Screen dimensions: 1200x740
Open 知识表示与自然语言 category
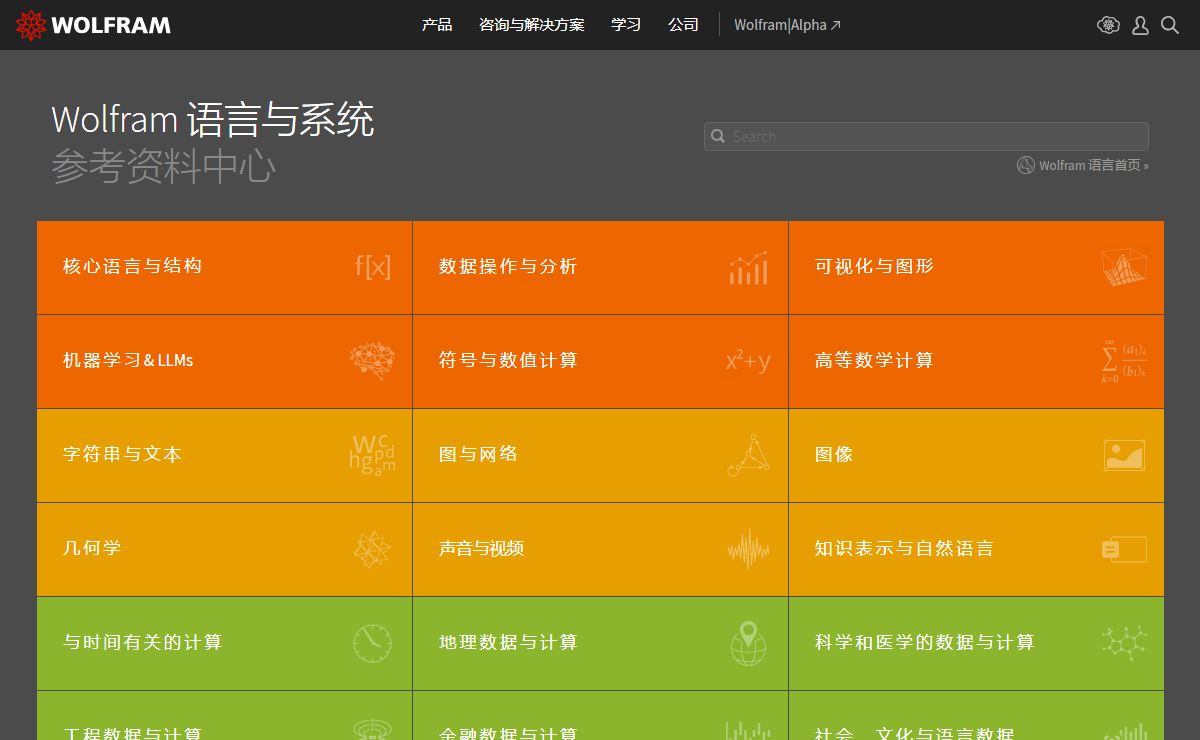coord(976,549)
